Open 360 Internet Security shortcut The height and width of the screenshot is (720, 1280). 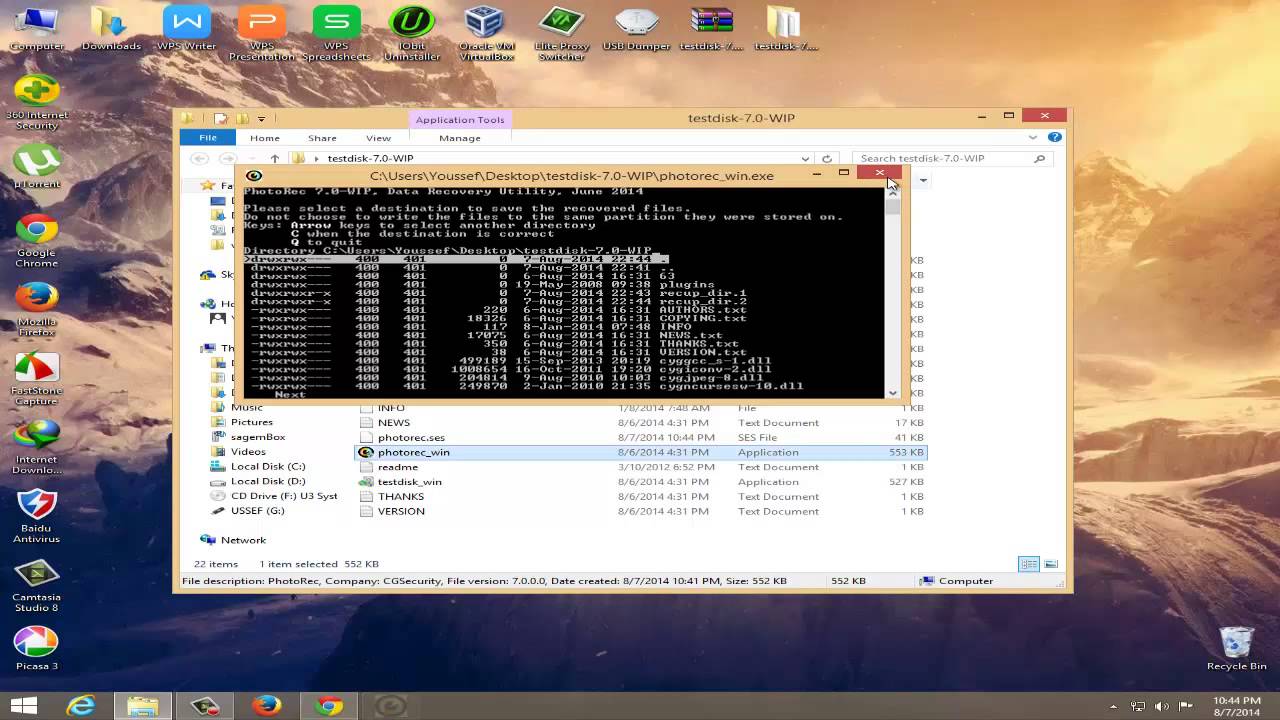[x=37, y=102]
